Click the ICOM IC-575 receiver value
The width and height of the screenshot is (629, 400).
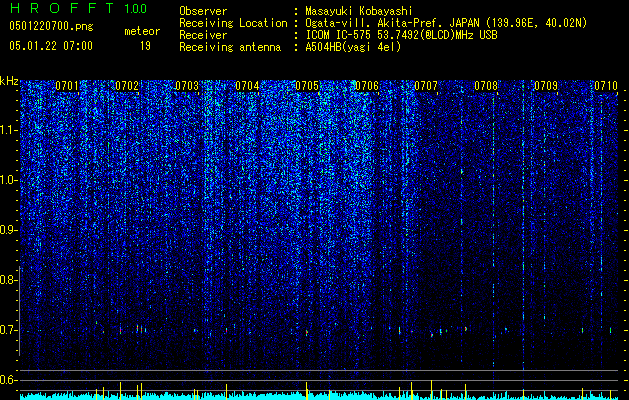click(401, 35)
